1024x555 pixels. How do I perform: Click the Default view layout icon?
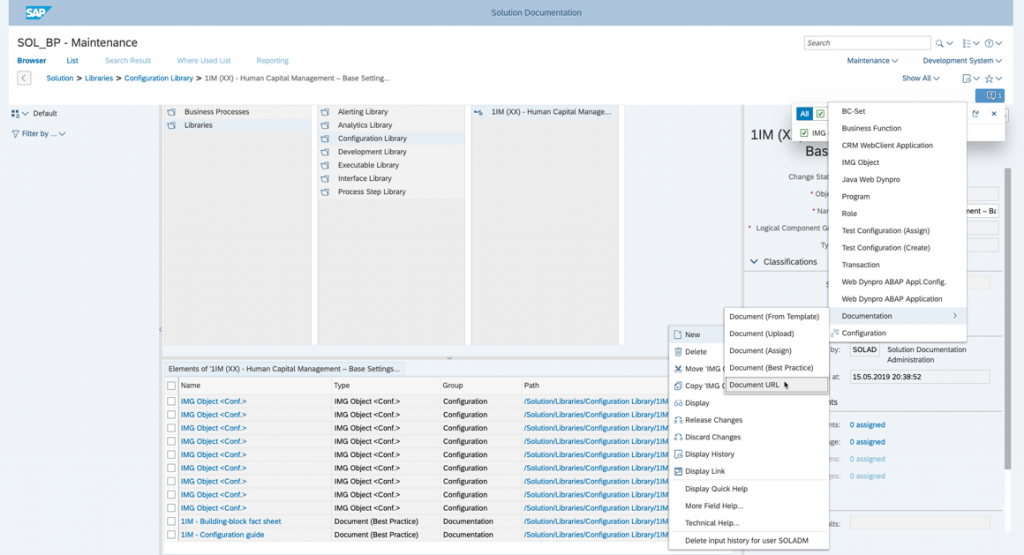point(15,114)
